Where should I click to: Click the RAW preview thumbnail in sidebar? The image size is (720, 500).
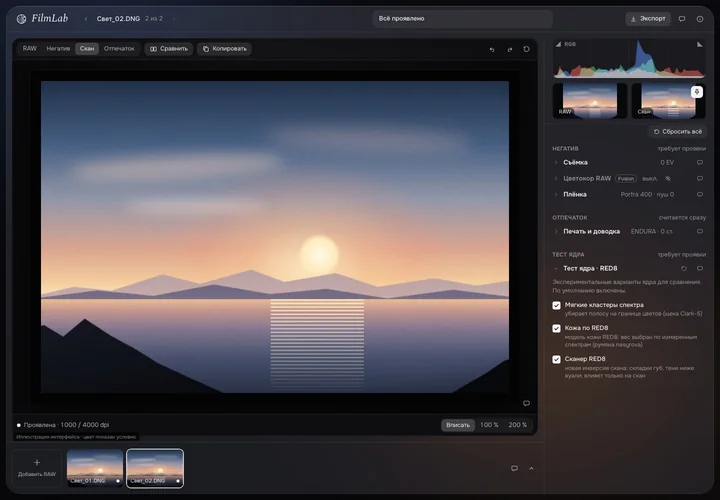590,101
